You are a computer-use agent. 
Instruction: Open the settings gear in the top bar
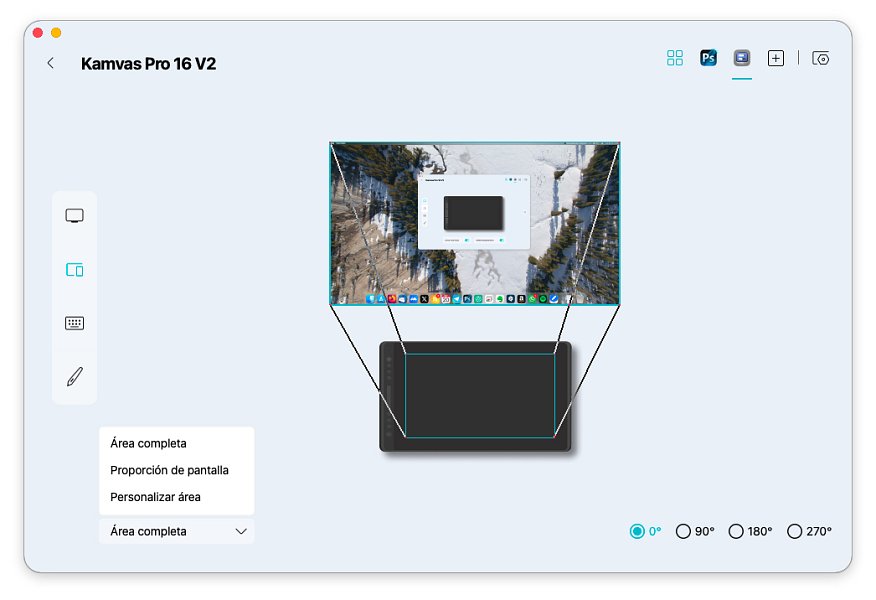tap(821, 58)
